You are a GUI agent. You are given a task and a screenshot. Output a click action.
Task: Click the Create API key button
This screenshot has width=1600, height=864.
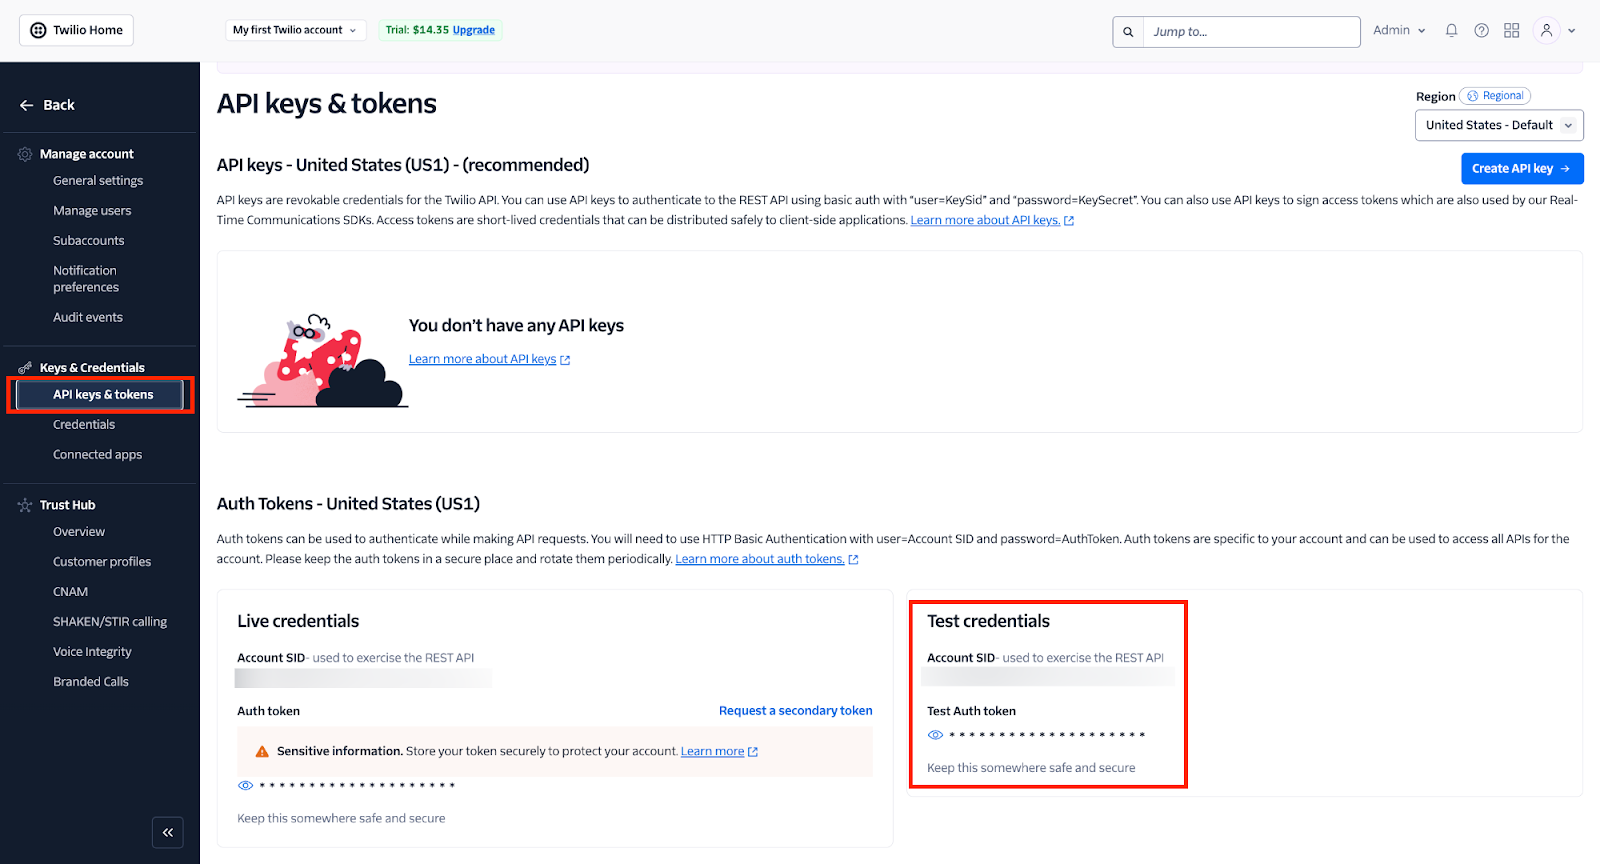click(x=1521, y=169)
